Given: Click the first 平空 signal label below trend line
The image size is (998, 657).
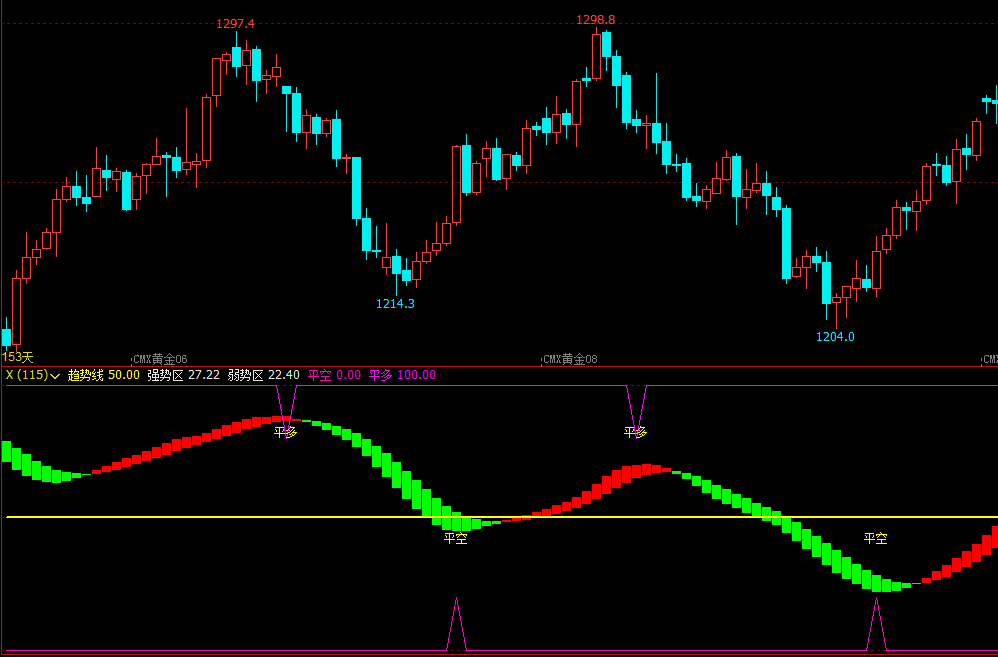Looking at the screenshot, I should [x=456, y=539].
